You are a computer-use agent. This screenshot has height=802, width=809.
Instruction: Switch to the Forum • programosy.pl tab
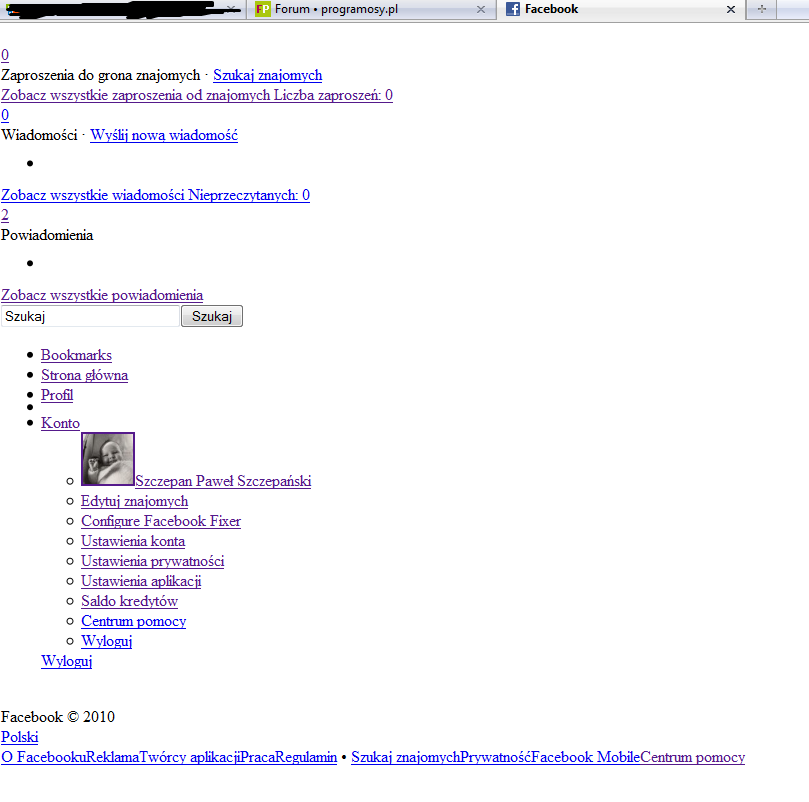[371, 9]
